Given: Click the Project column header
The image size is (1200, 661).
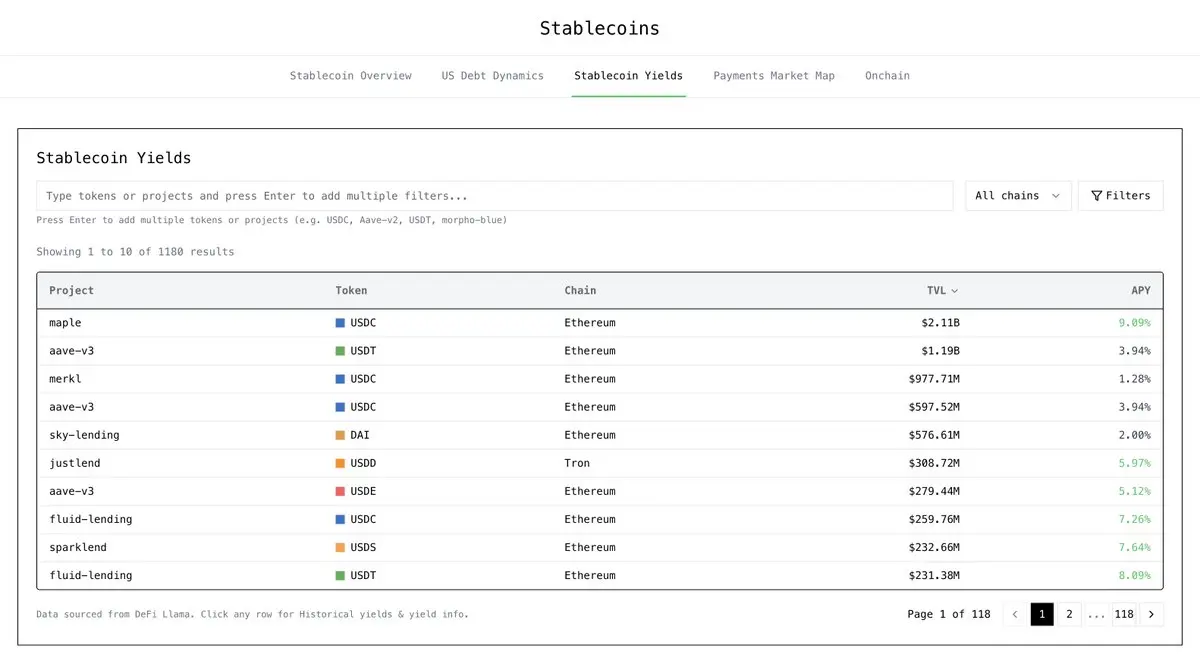Looking at the screenshot, I should [72, 291].
